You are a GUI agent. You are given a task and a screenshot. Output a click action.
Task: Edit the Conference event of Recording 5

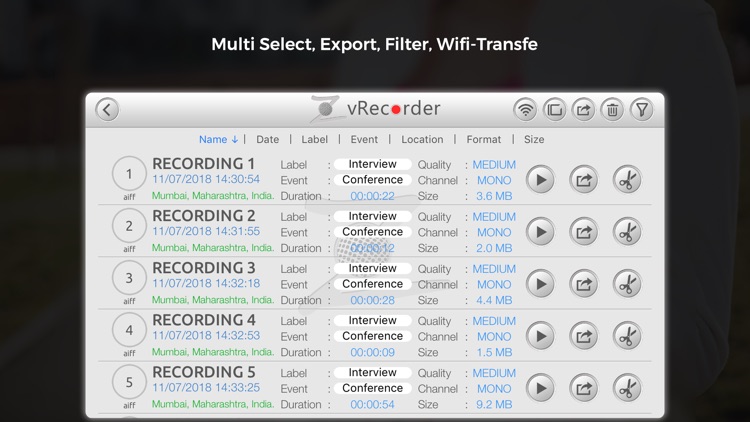pyautogui.click(x=373, y=389)
